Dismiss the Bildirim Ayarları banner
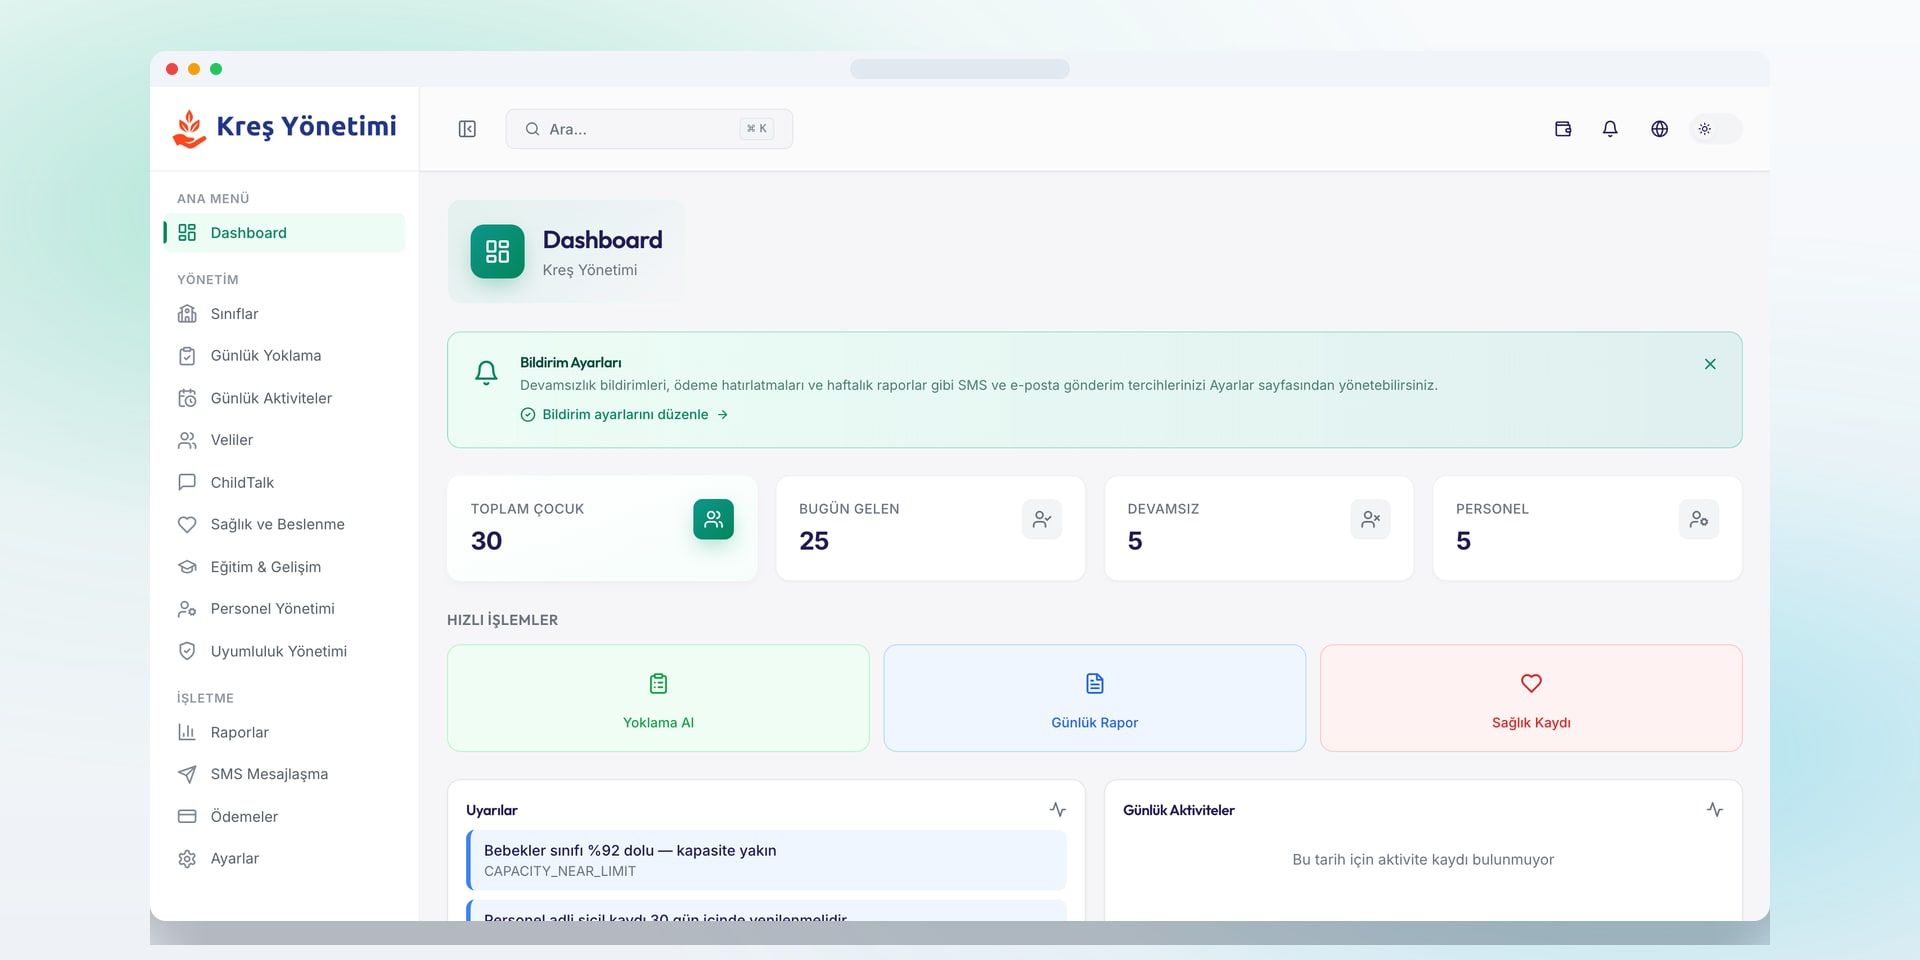Screen dimensions: 1920x960 tap(1710, 364)
